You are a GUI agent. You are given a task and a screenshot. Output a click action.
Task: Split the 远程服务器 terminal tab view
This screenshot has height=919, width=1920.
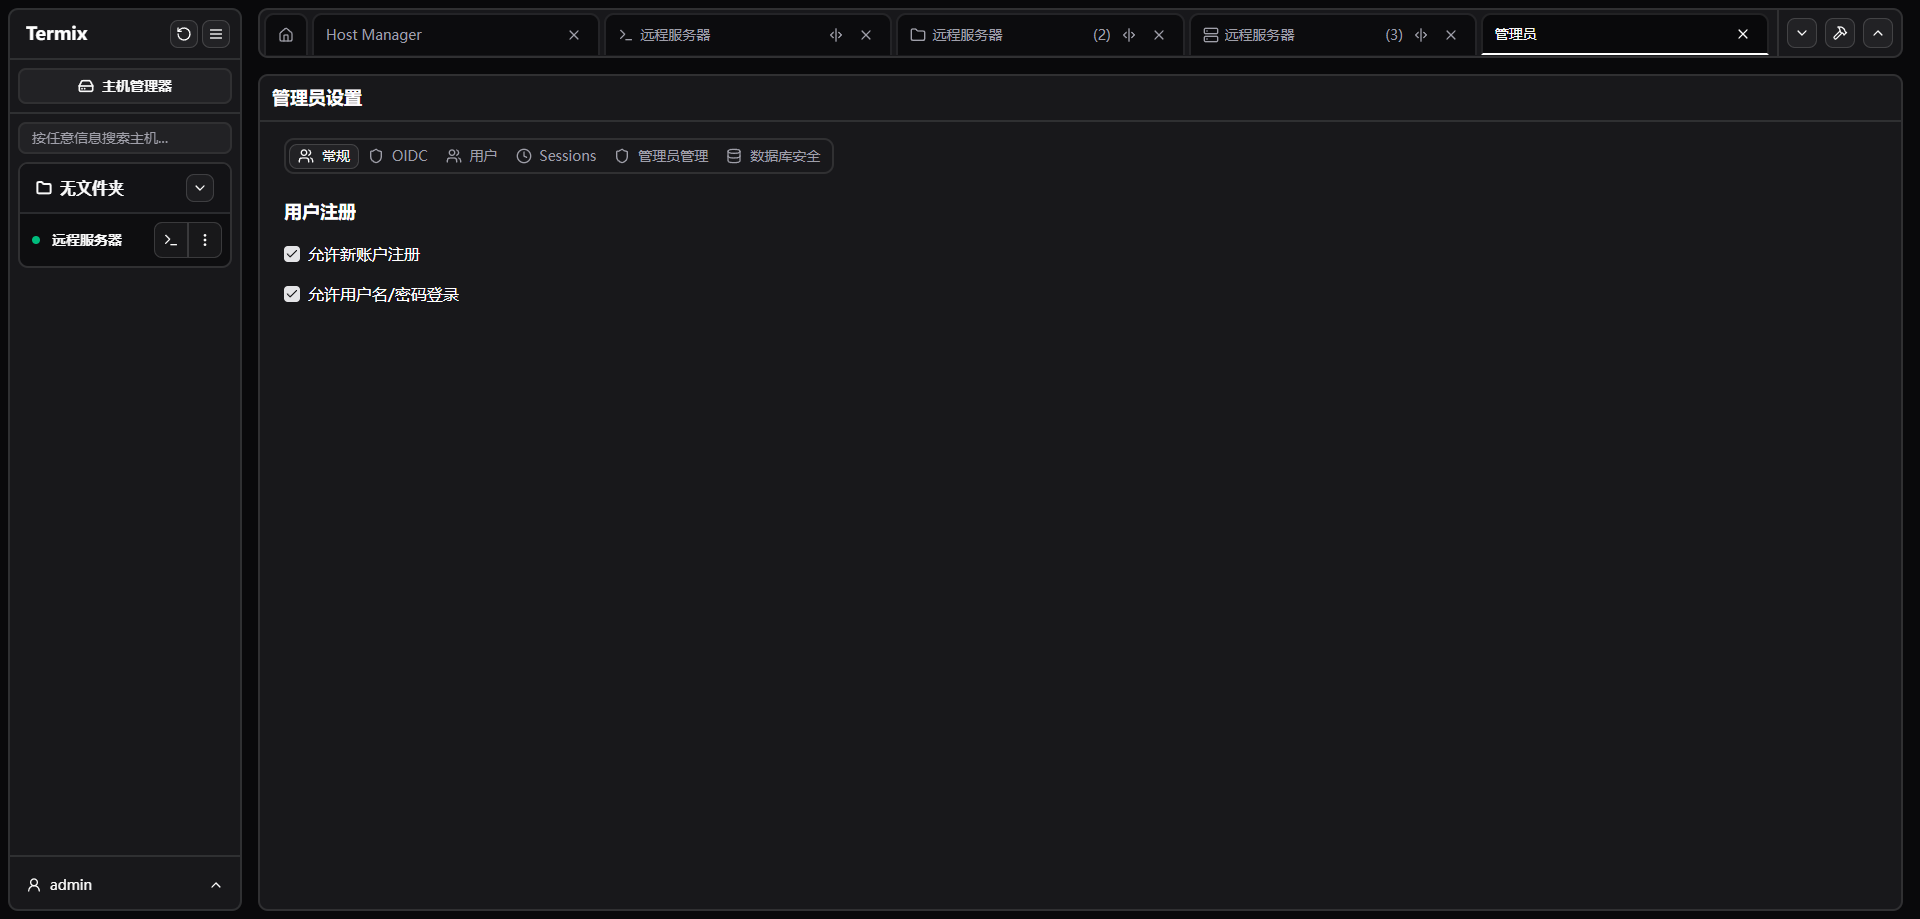(836, 35)
